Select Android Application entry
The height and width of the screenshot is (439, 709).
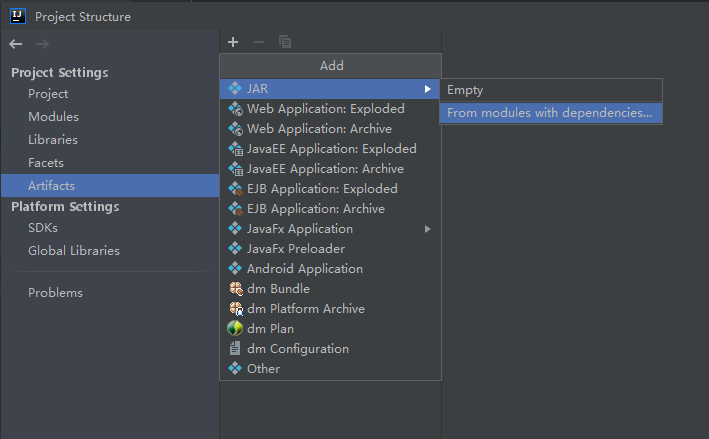click(330, 268)
